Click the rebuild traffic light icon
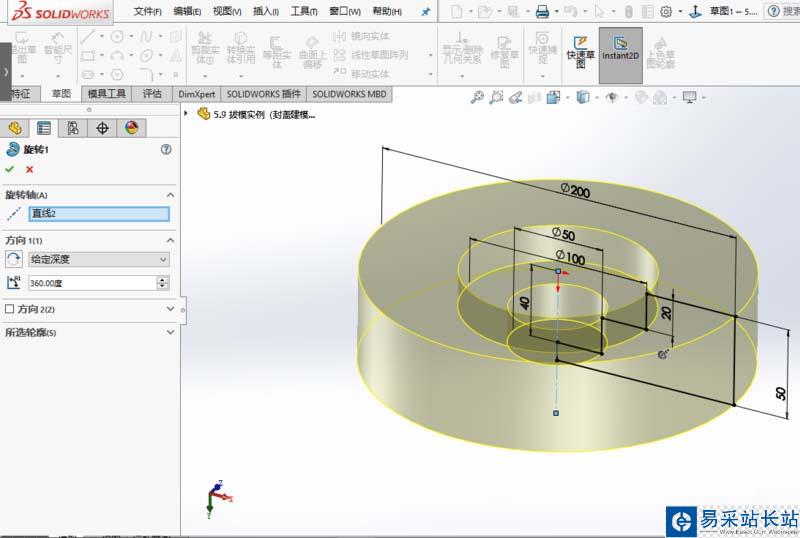 pos(629,11)
